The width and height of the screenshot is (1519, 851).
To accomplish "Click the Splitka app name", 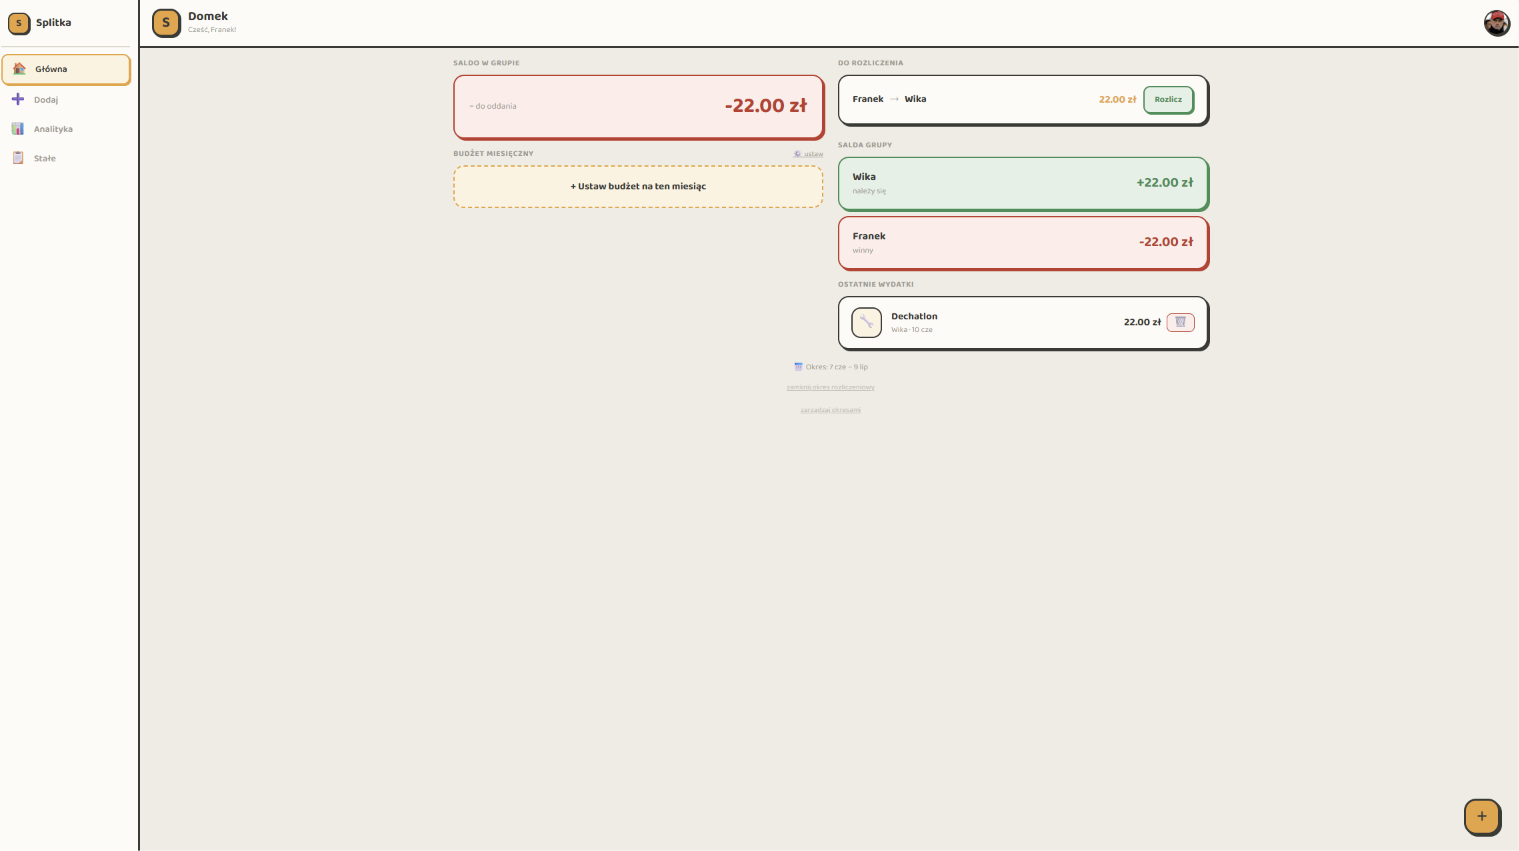I will (53, 23).
